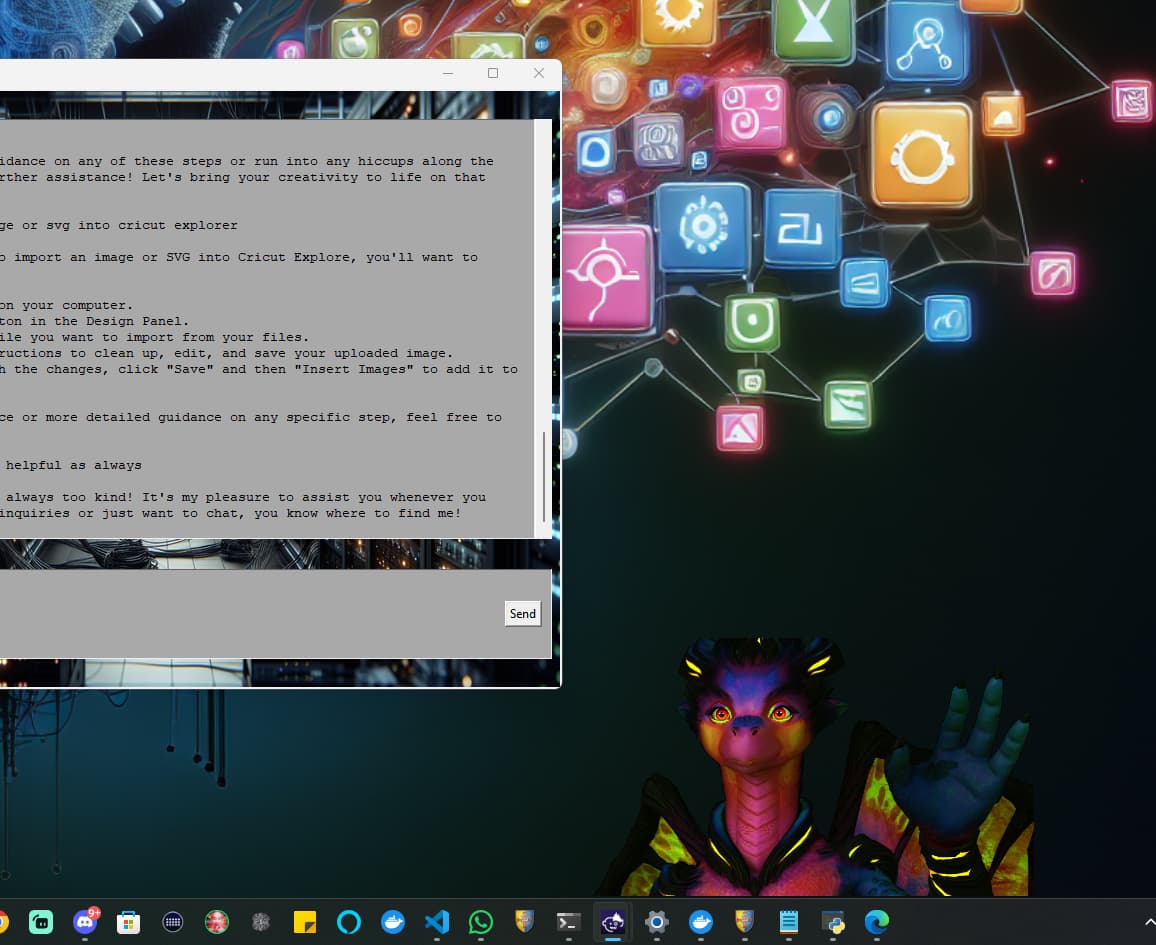The width and height of the screenshot is (1156, 945).
Task: Open the dark round grid taskbar icon
Action: click(173, 921)
